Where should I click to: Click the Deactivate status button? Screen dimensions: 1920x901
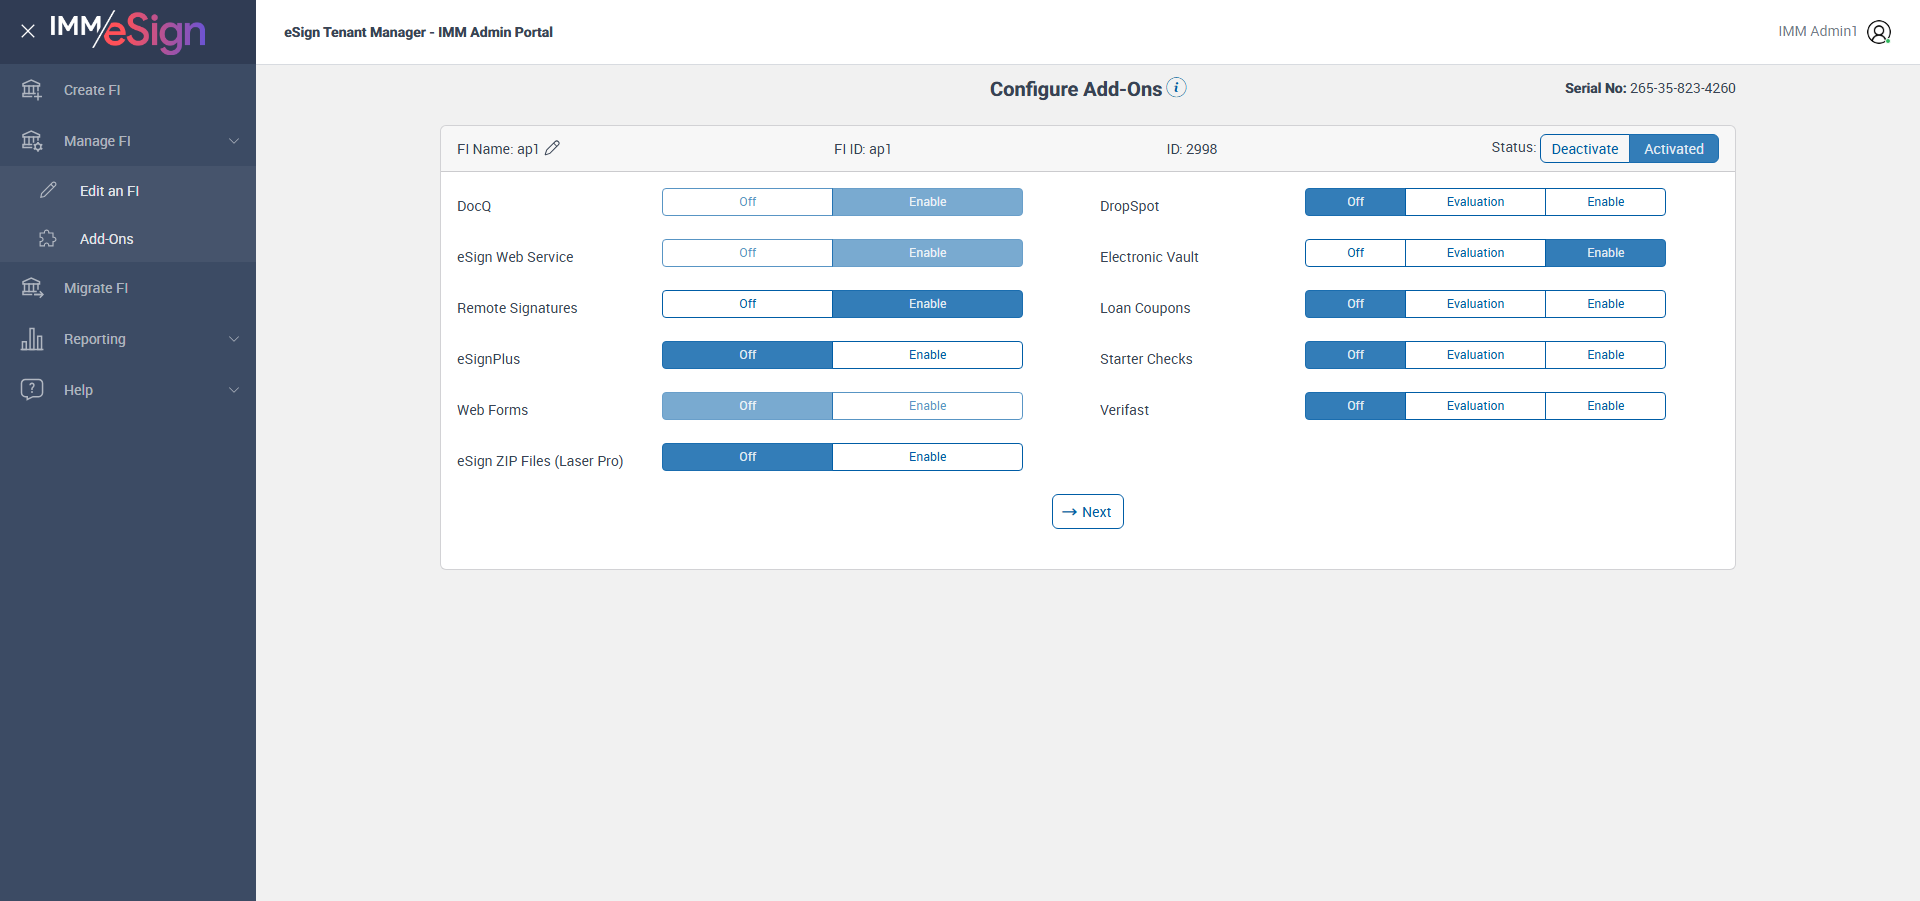pos(1585,149)
